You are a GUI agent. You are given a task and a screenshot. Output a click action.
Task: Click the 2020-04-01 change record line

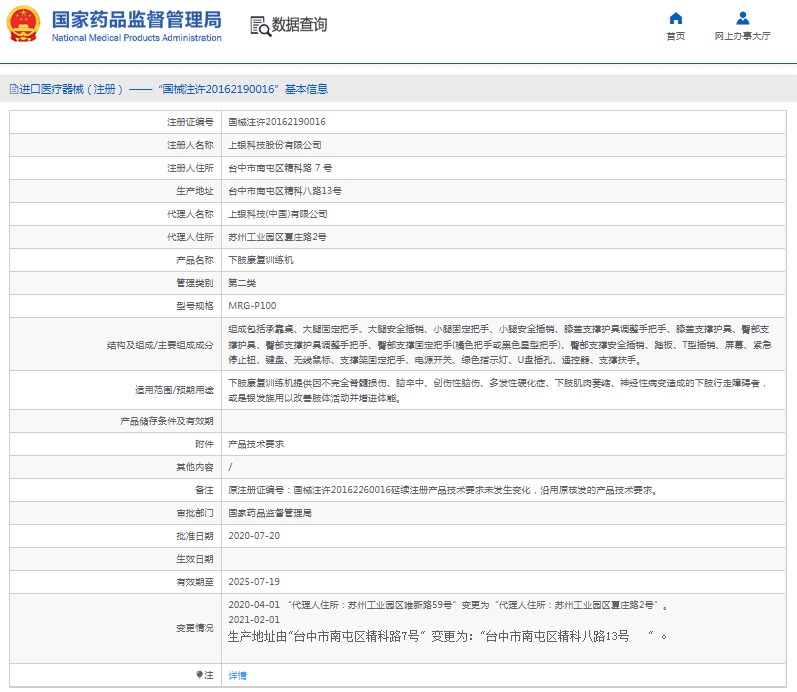point(448,605)
